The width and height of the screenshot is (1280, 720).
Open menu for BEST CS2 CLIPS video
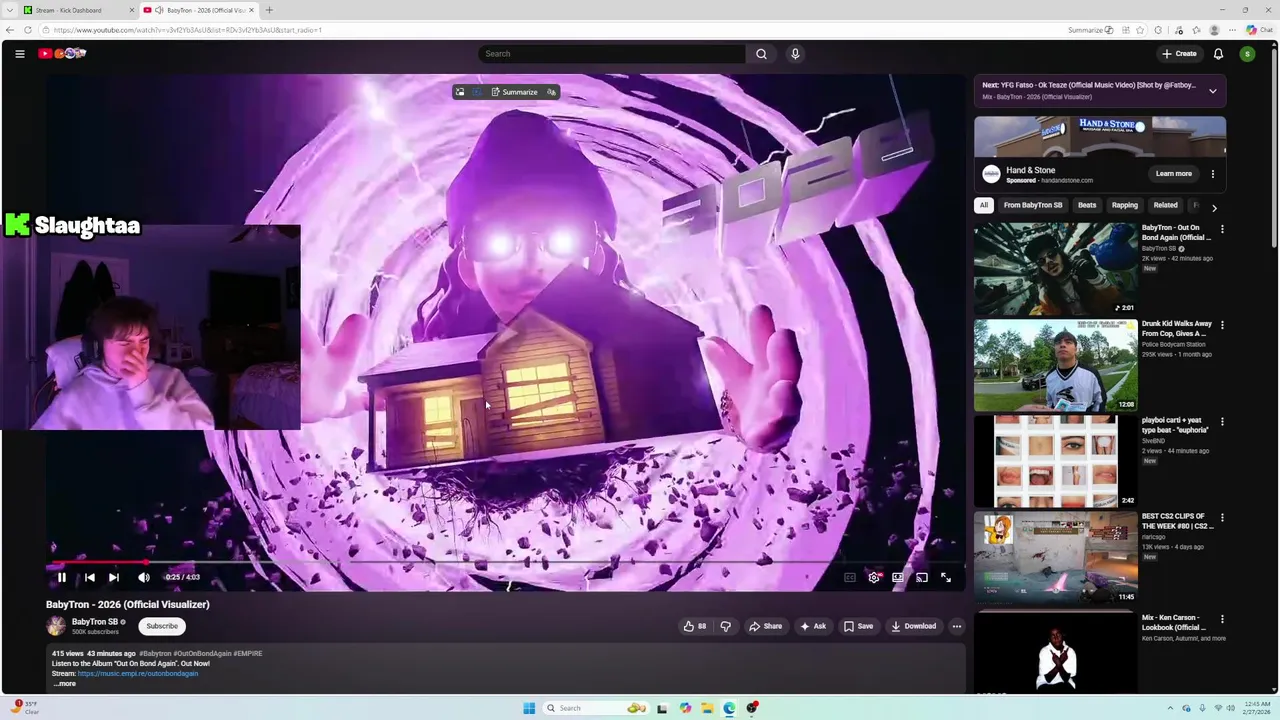(x=1222, y=518)
